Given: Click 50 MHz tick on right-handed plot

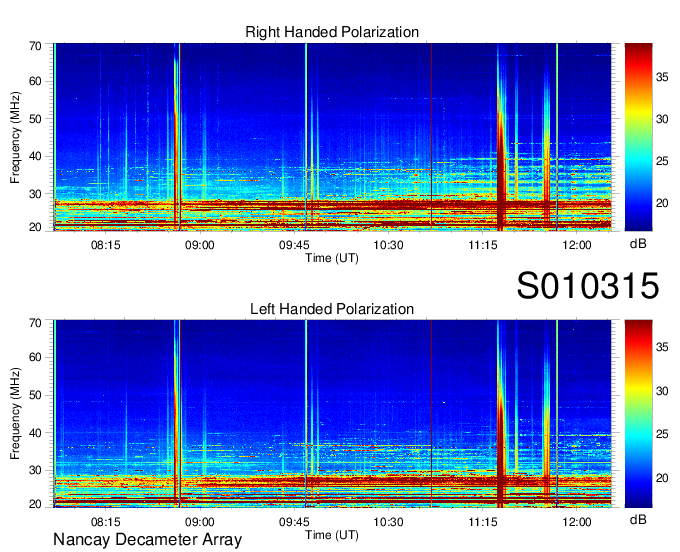Looking at the screenshot, I should [35, 119].
